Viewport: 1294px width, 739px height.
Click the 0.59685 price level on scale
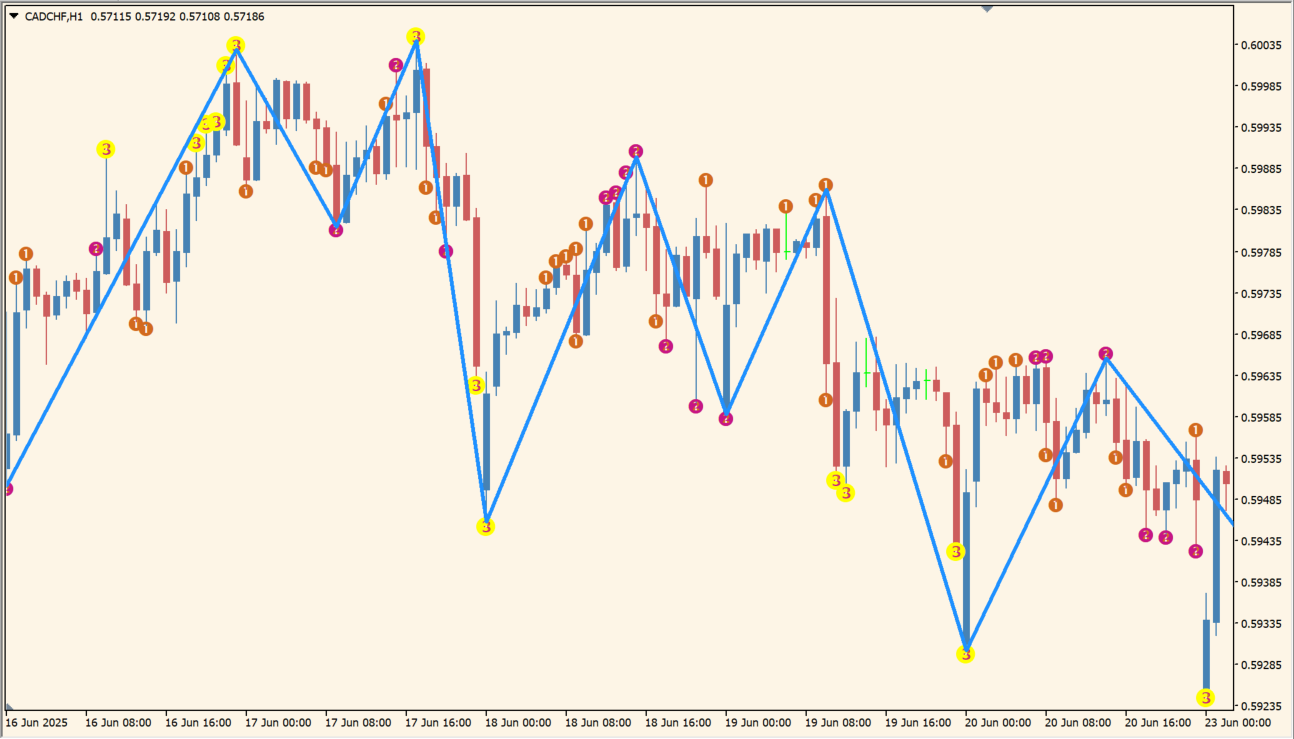1261,335
